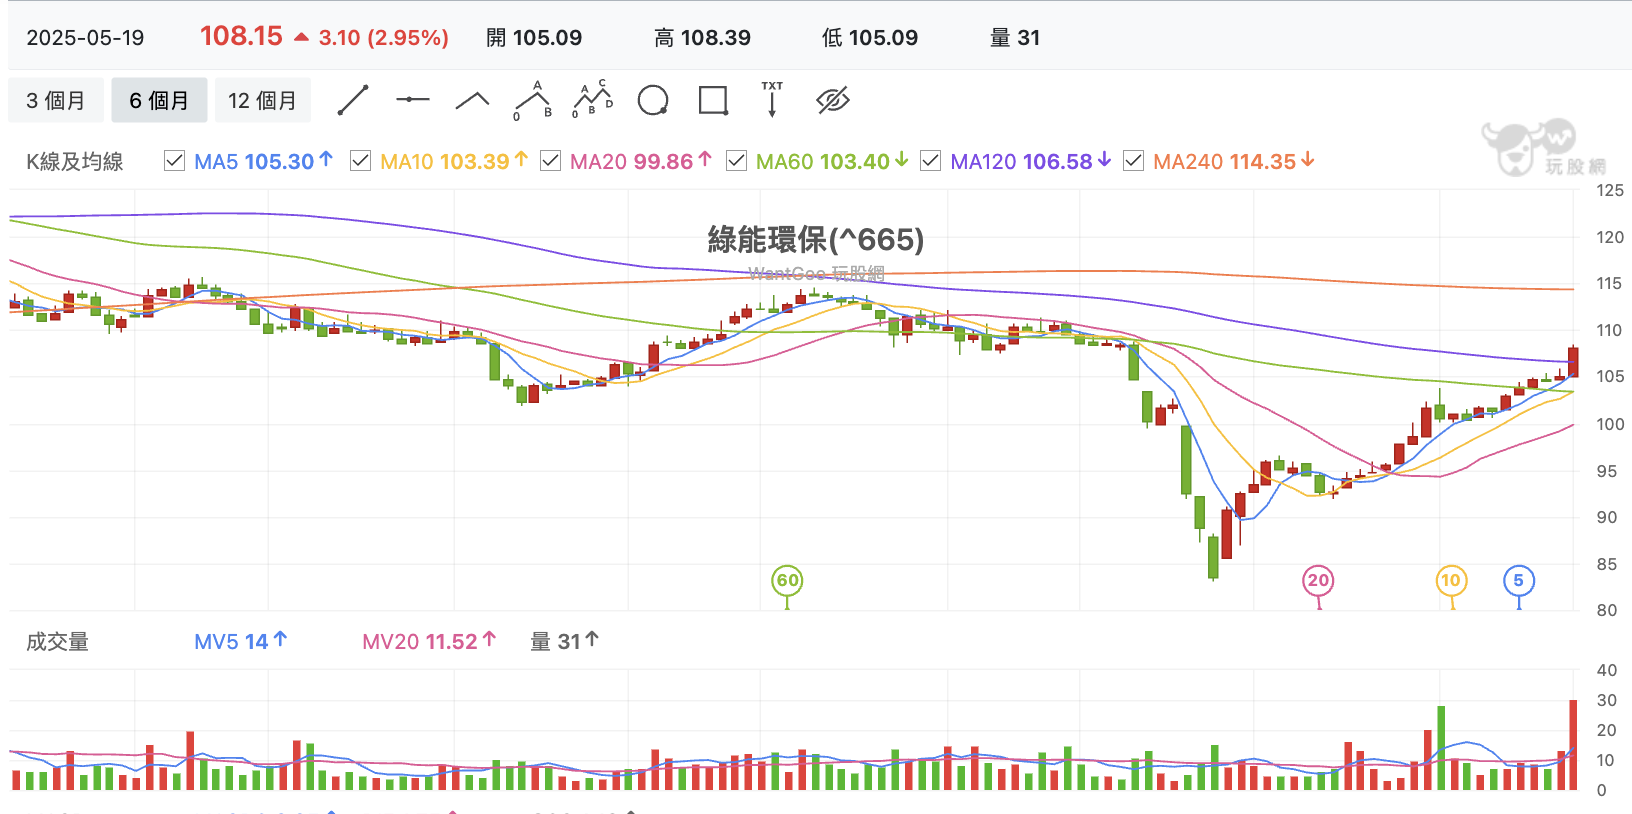Image resolution: width=1632 pixels, height=814 pixels.
Task: Click the 量 31 volume label below chart
Action: coord(565,641)
